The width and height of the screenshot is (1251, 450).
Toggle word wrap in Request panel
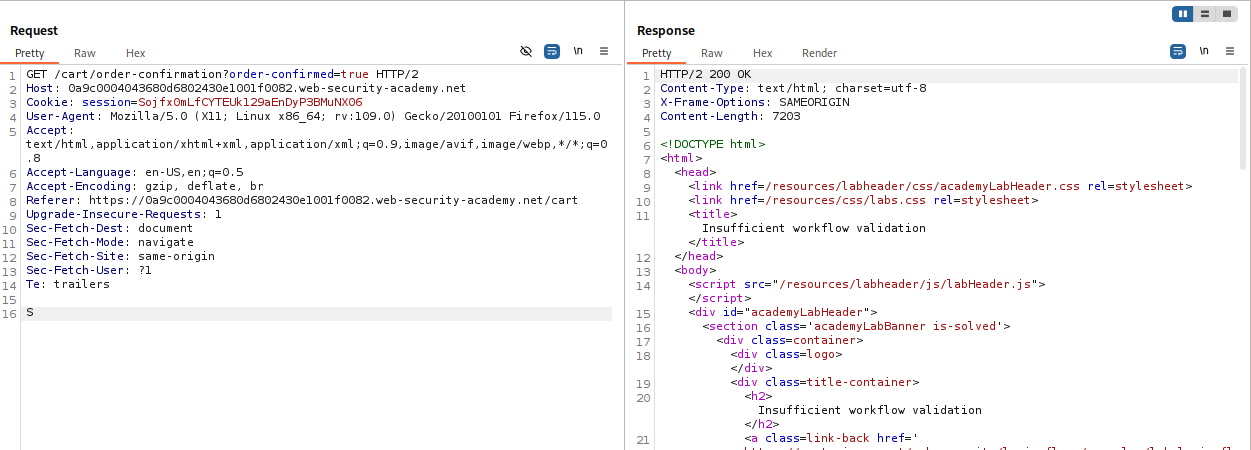point(552,51)
